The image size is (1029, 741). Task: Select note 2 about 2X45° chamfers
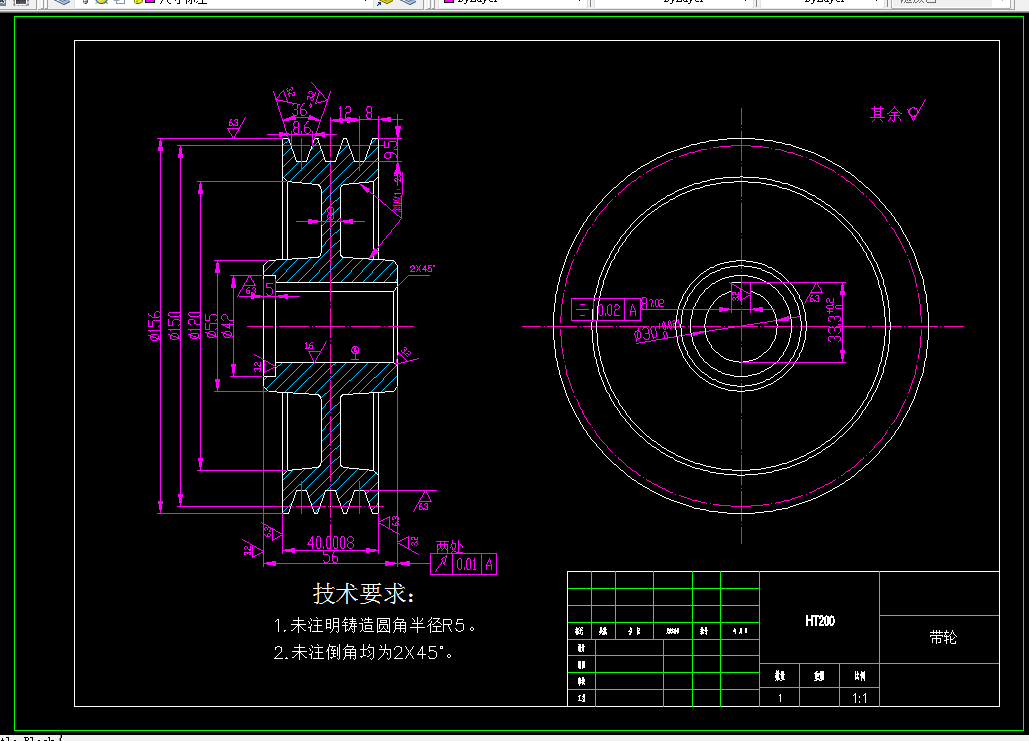[363, 652]
